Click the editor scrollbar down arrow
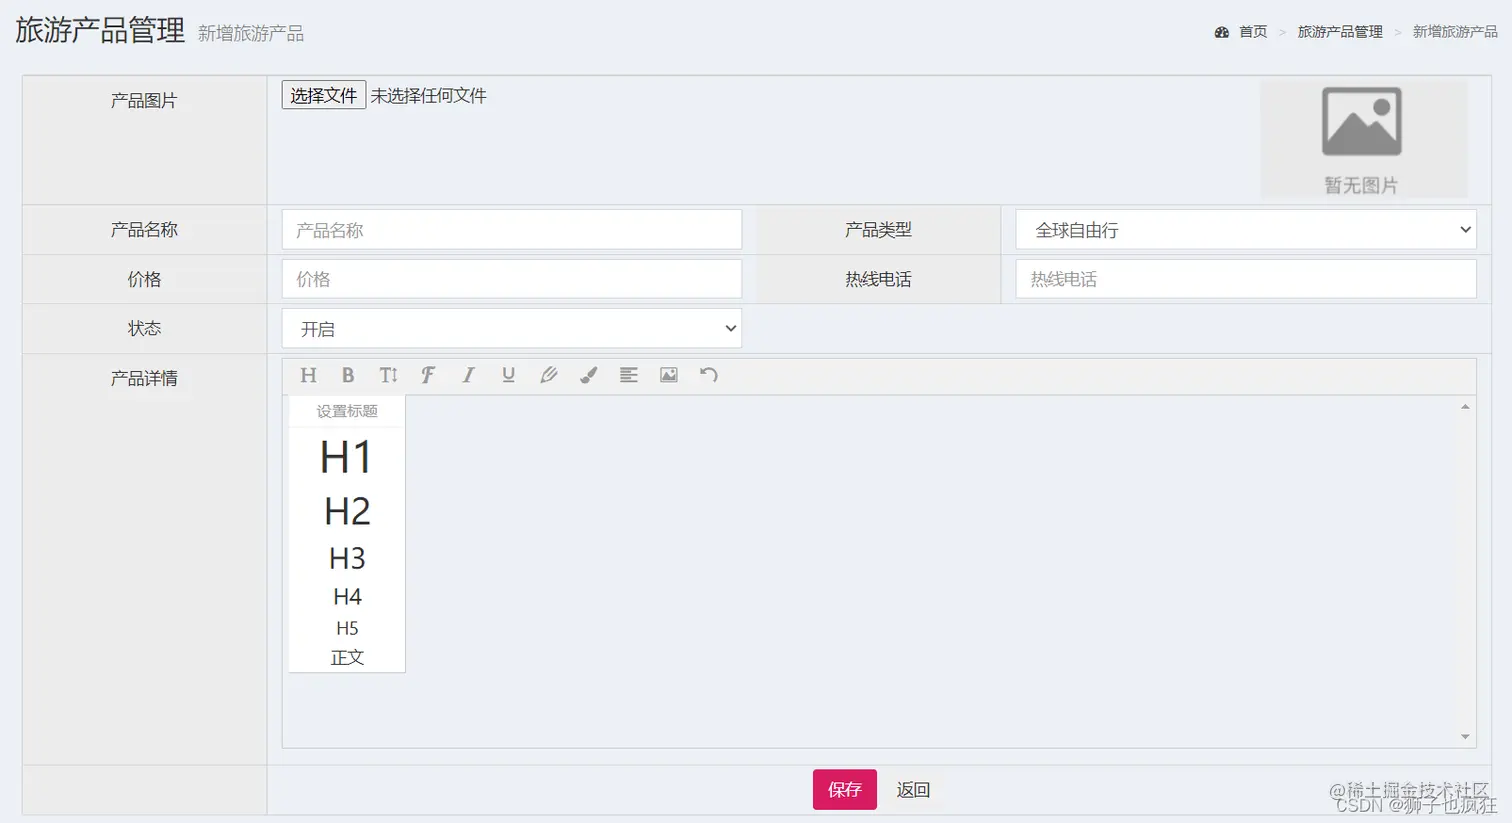This screenshot has width=1512, height=823. 1465,737
